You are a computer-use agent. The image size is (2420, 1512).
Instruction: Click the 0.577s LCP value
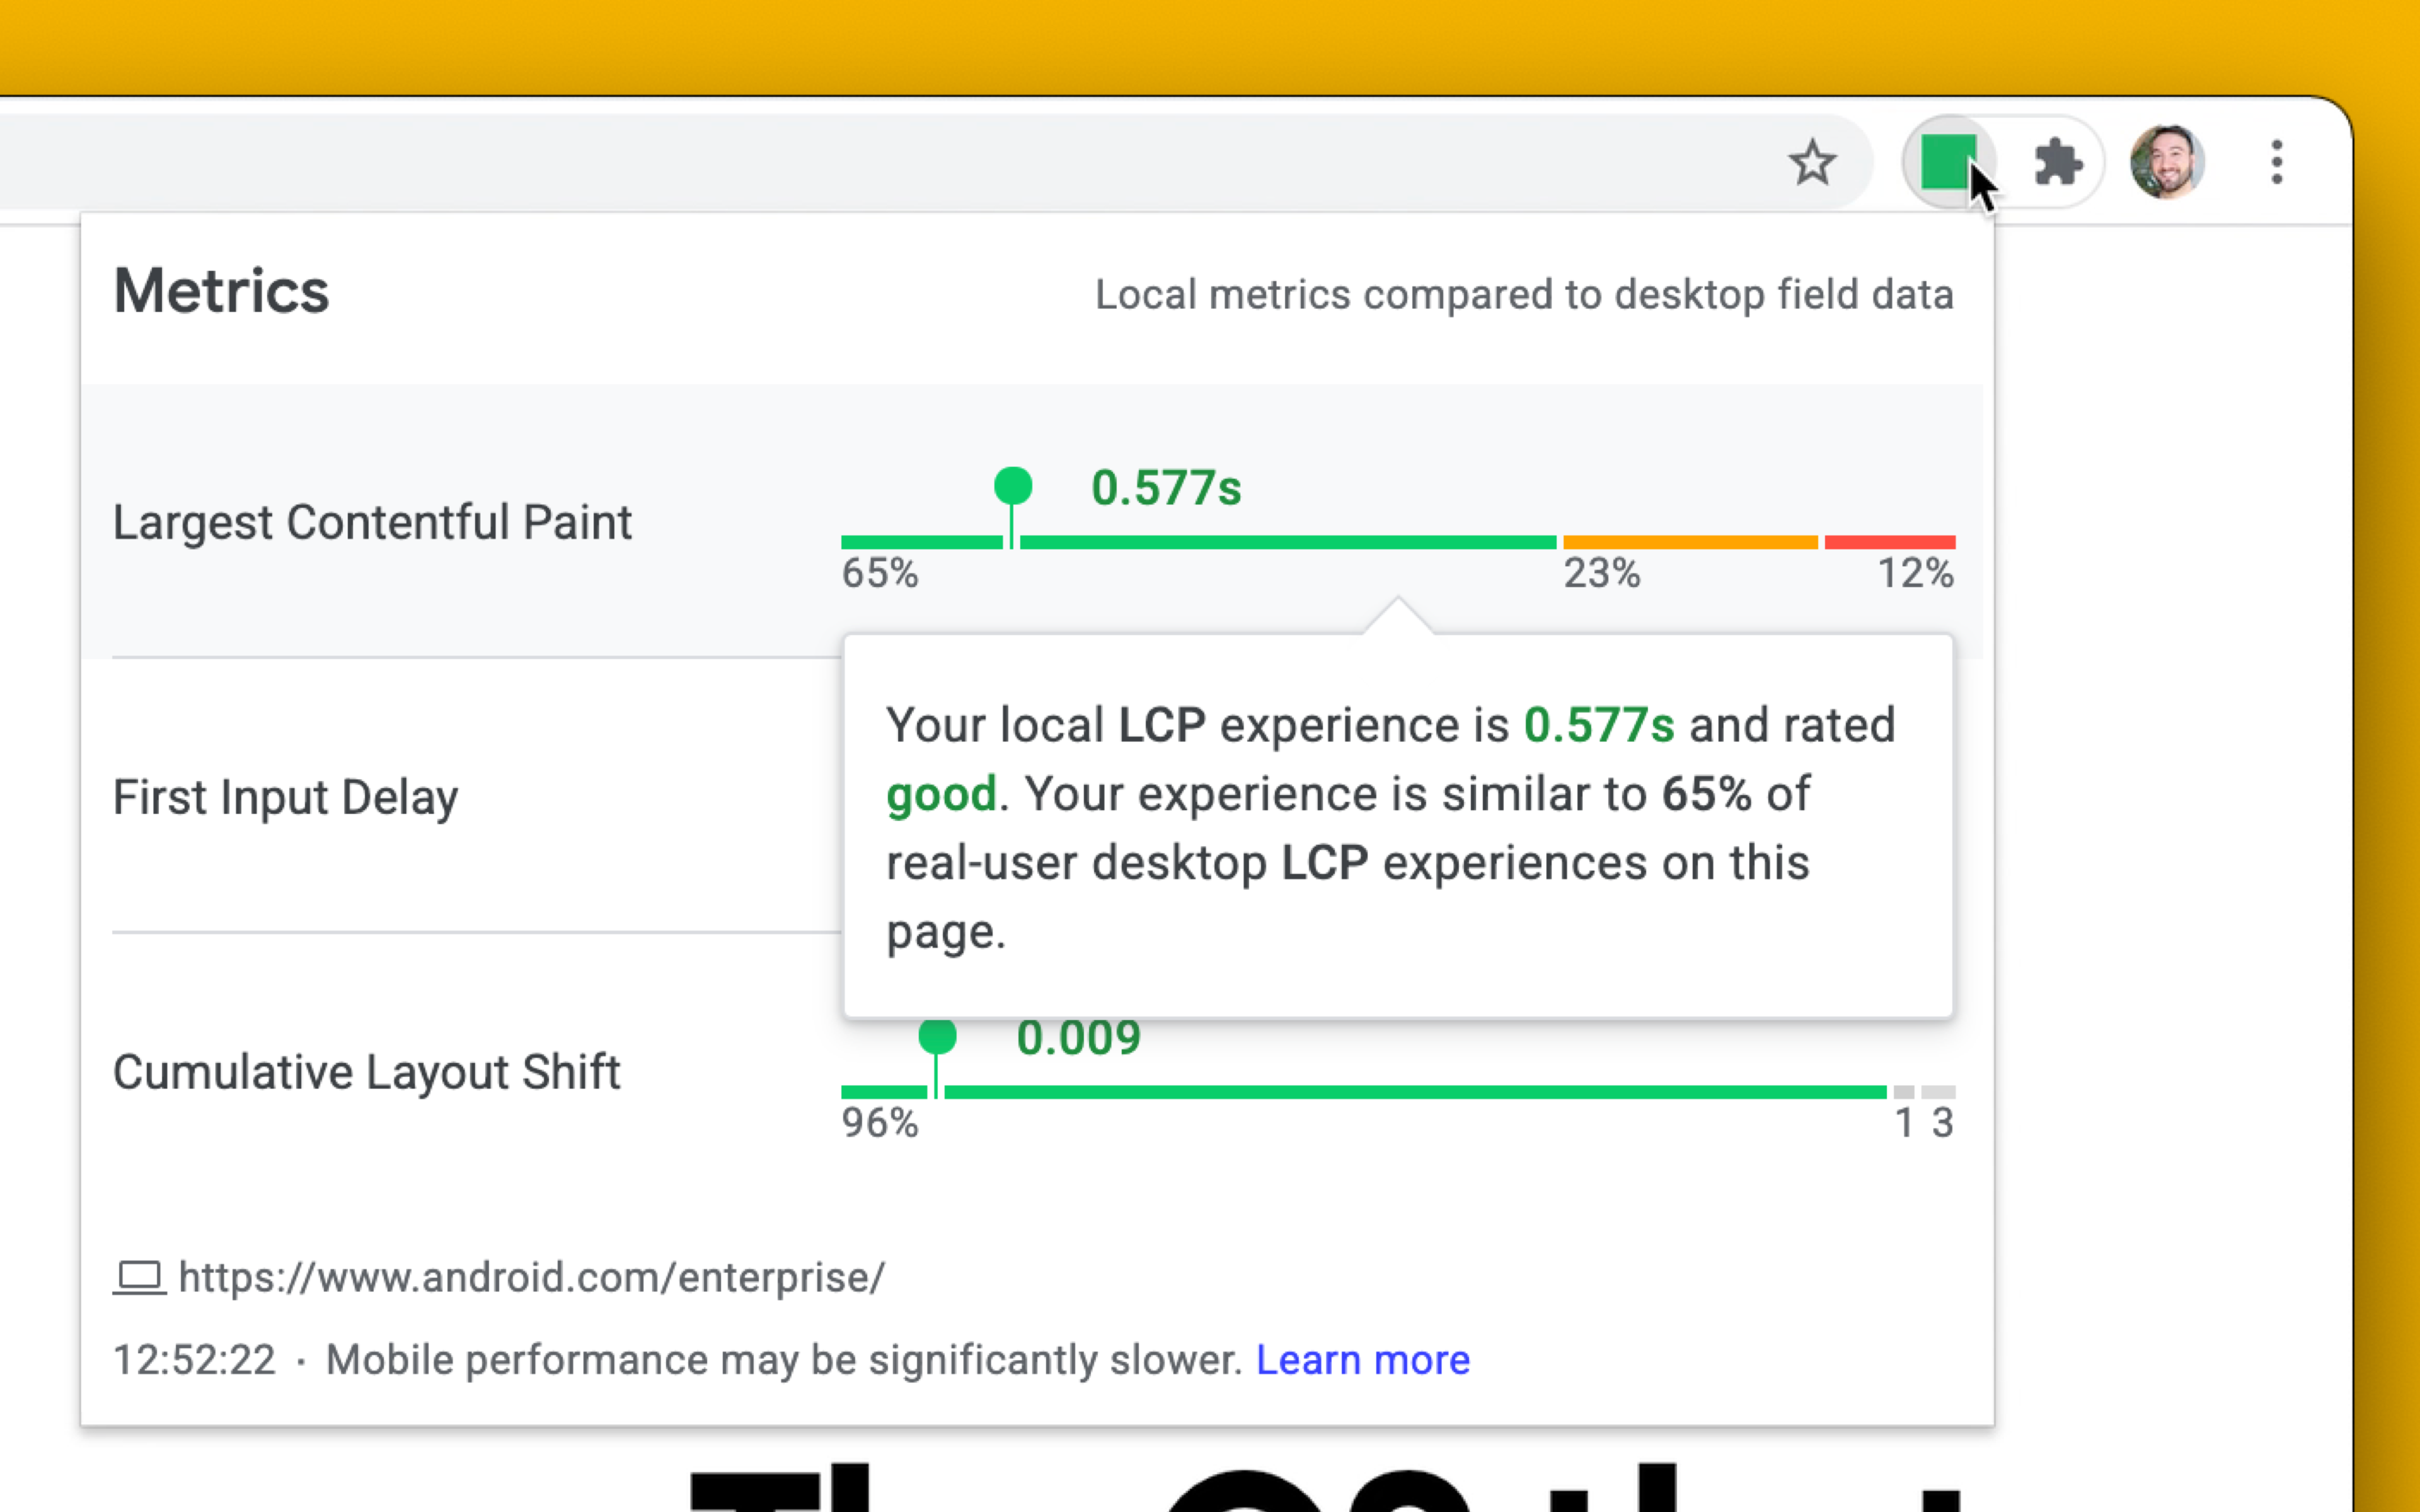pyautogui.click(x=1166, y=488)
